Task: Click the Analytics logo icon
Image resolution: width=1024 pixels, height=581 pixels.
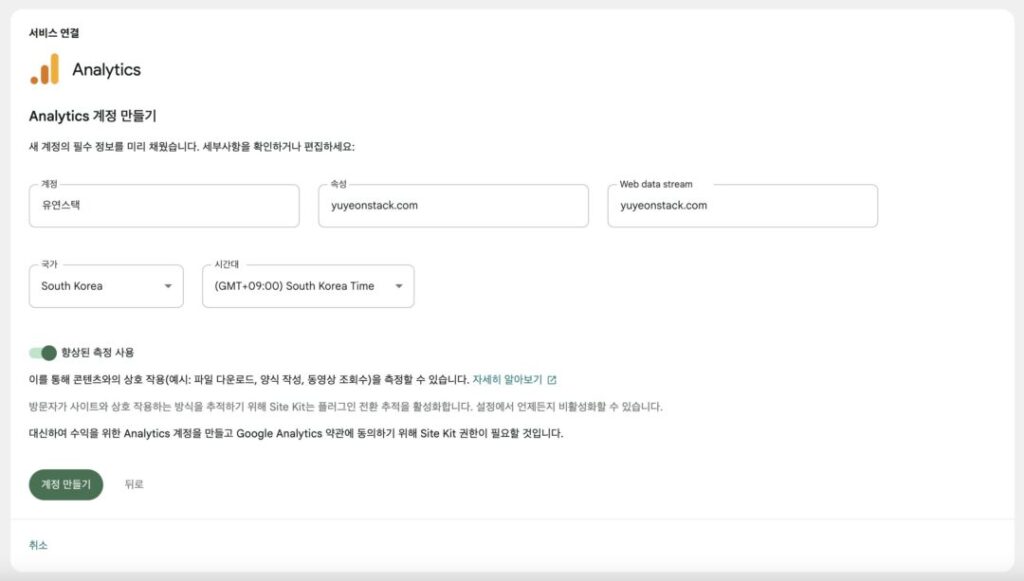Action: 44,69
